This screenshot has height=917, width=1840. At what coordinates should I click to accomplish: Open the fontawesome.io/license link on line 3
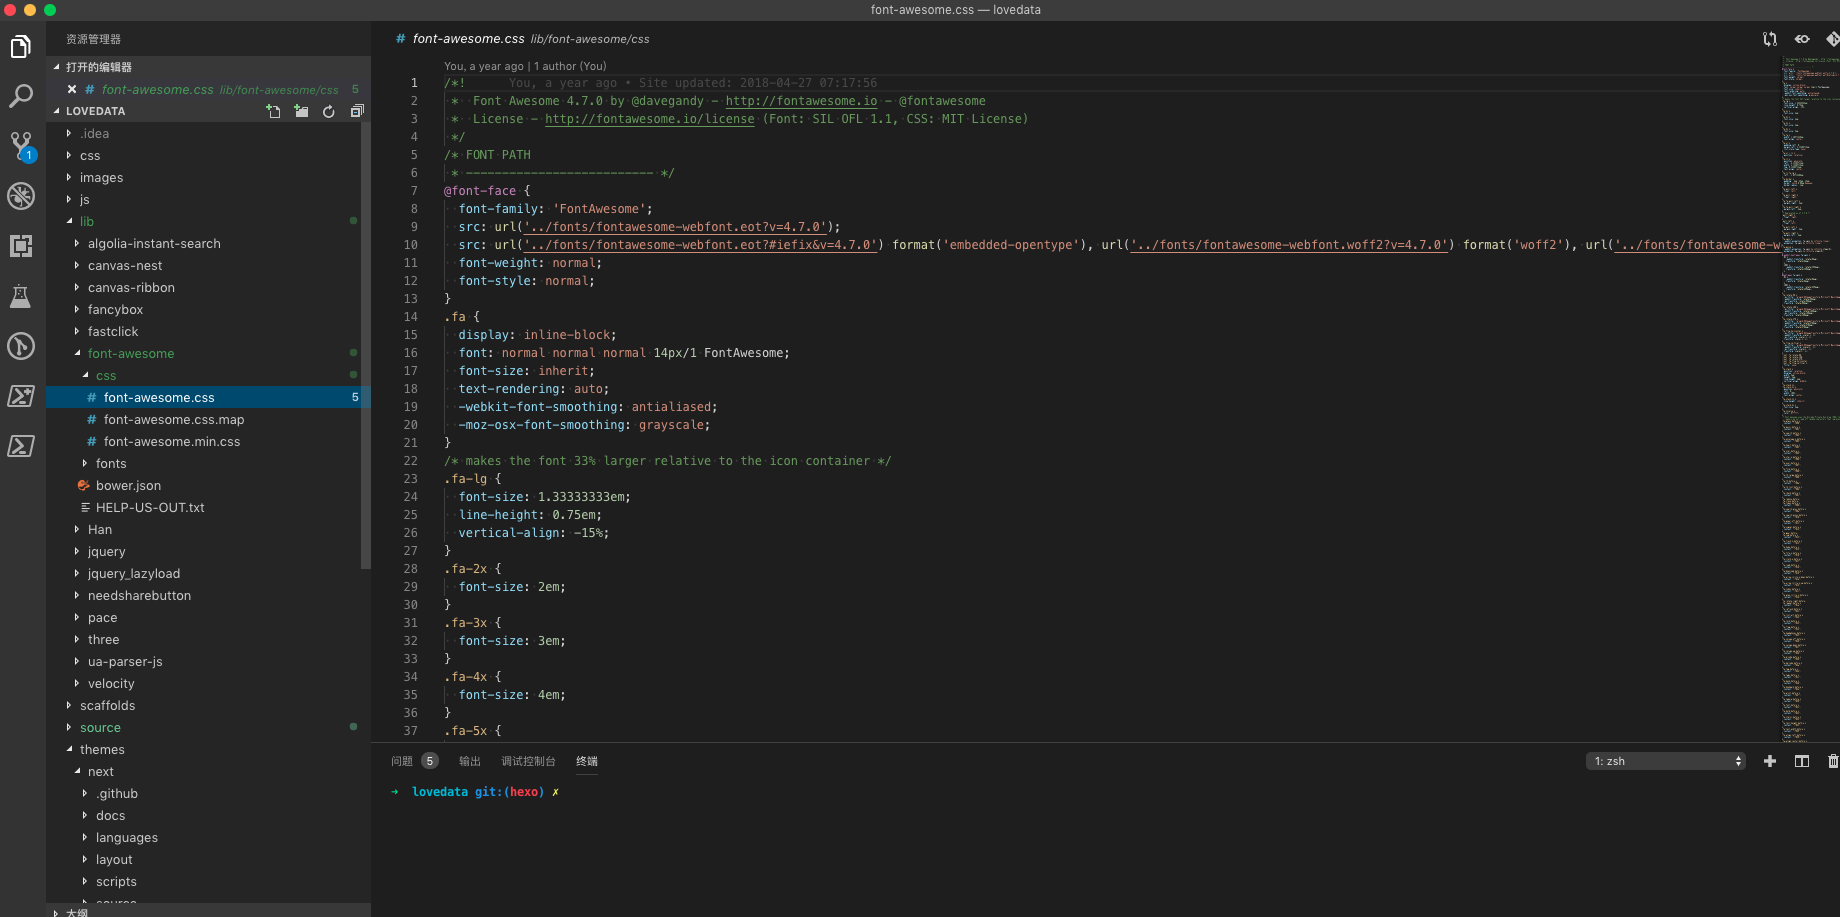click(650, 119)
